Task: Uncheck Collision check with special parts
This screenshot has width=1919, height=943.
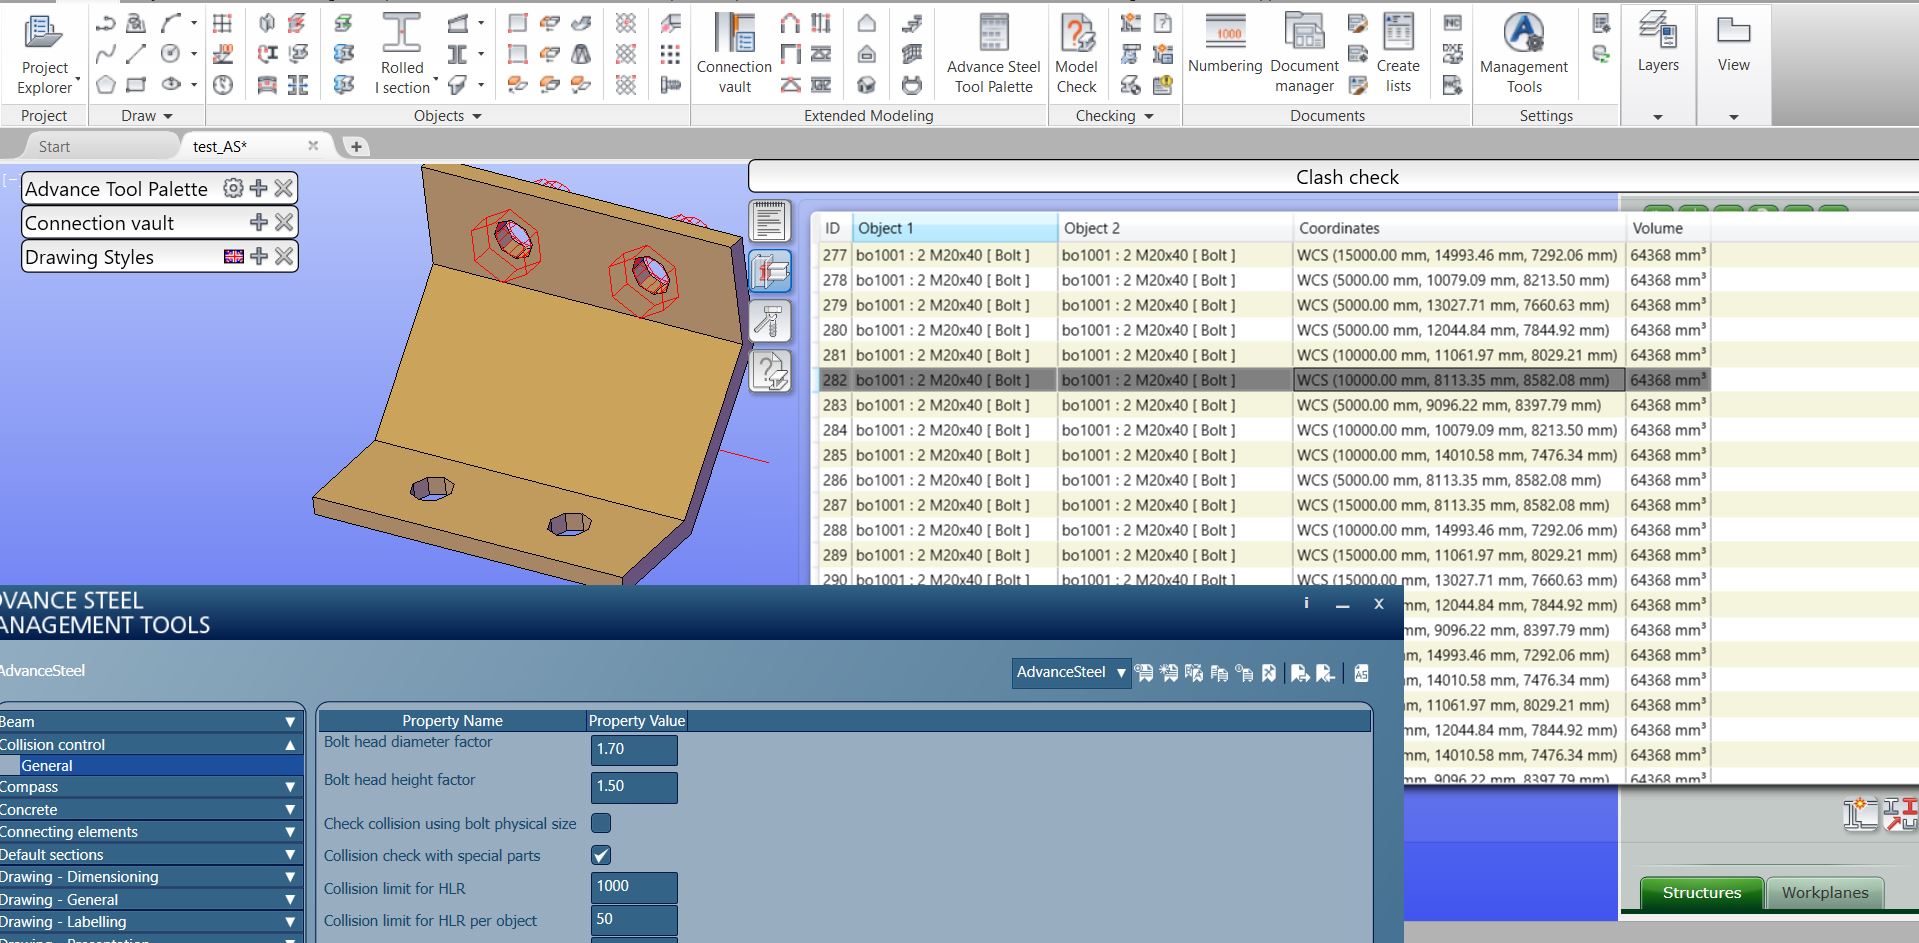Action: point(601,855)
